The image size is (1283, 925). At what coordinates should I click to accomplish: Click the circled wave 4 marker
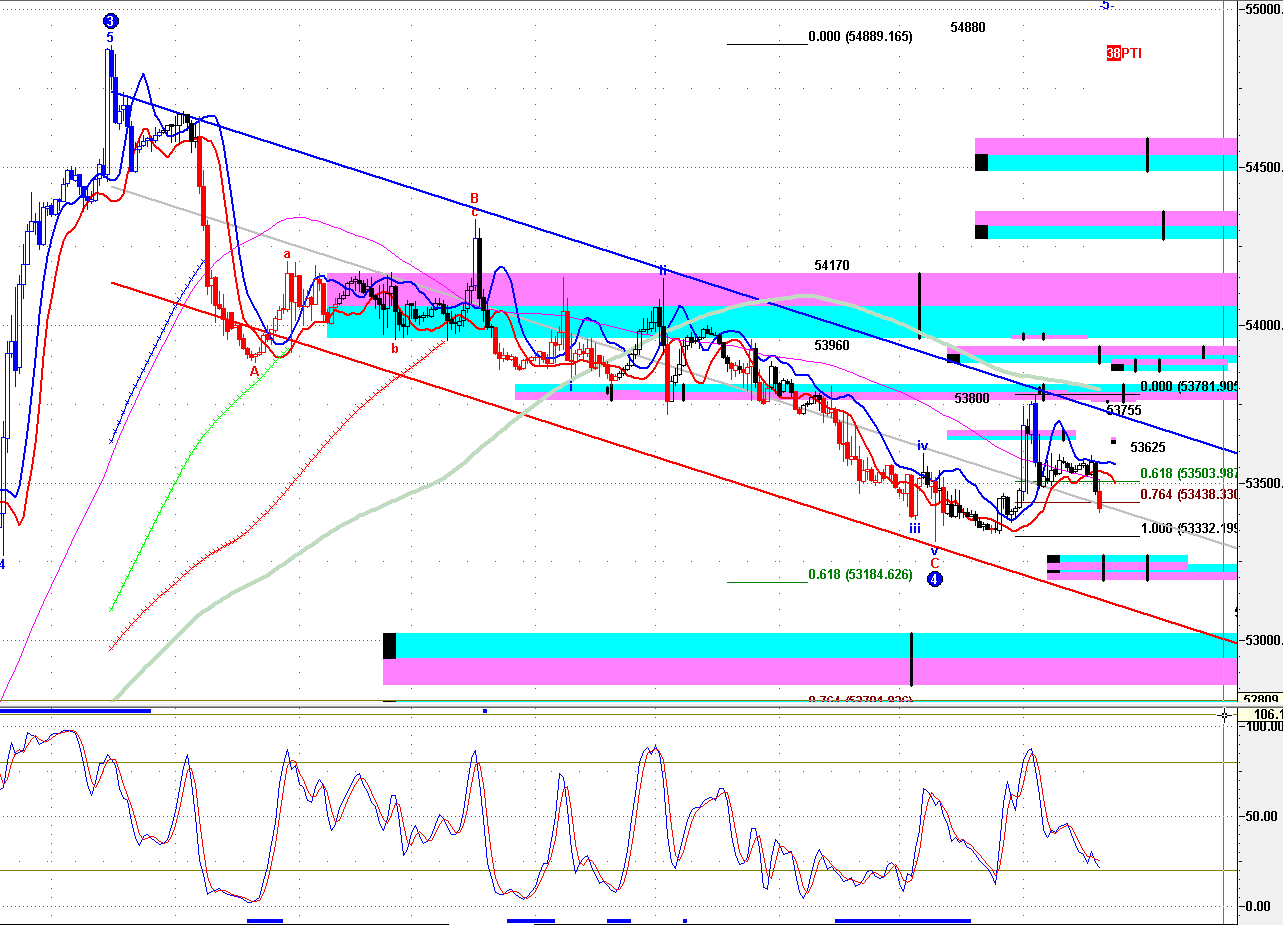pyautogui.click(x=934, y=579)
